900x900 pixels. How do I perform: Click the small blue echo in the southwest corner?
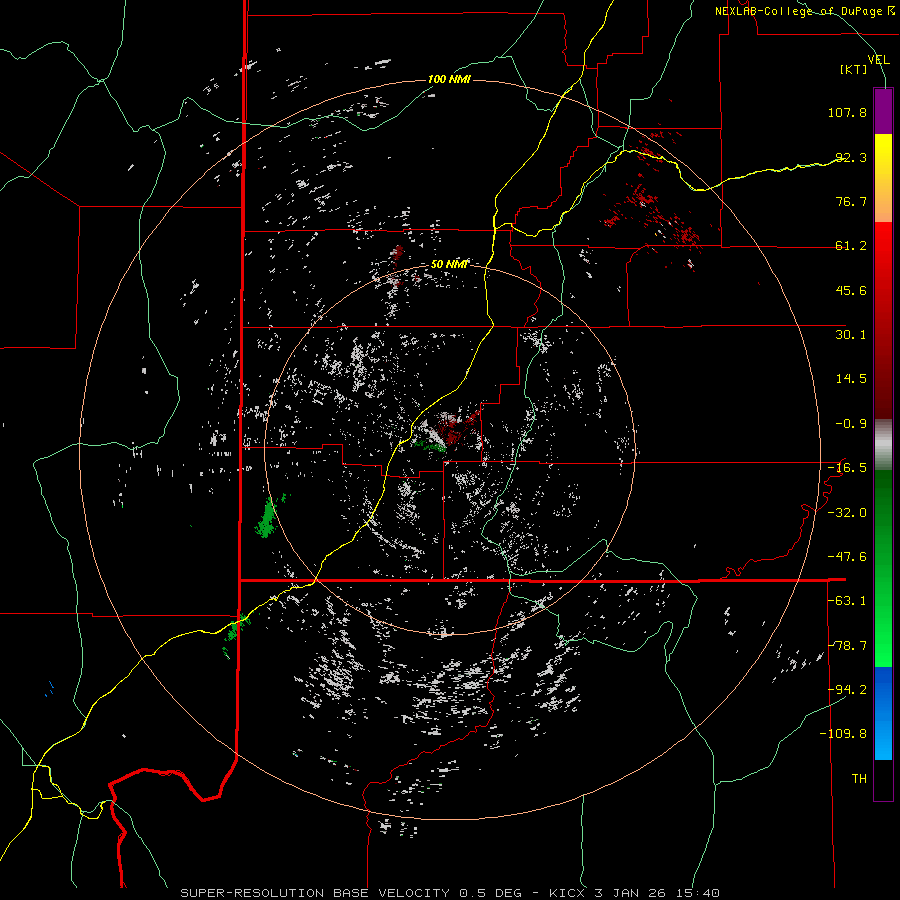coord(50,688)
